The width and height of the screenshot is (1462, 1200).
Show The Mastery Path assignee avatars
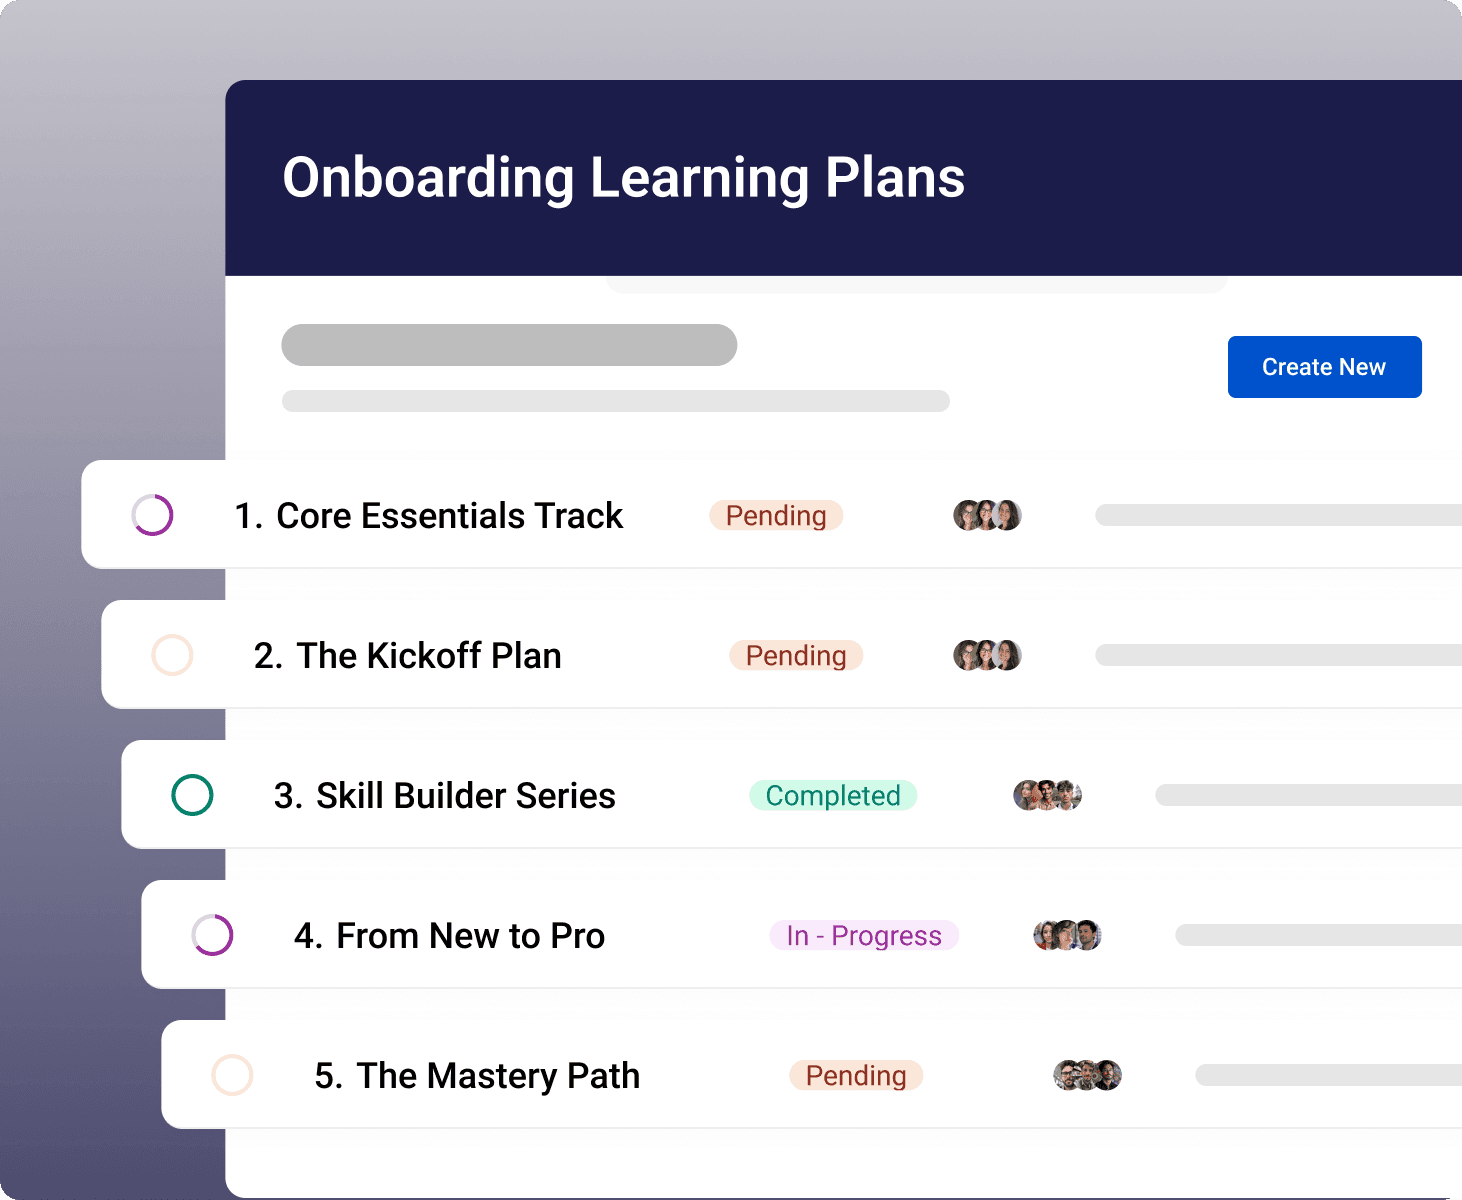point(1087,1075)
